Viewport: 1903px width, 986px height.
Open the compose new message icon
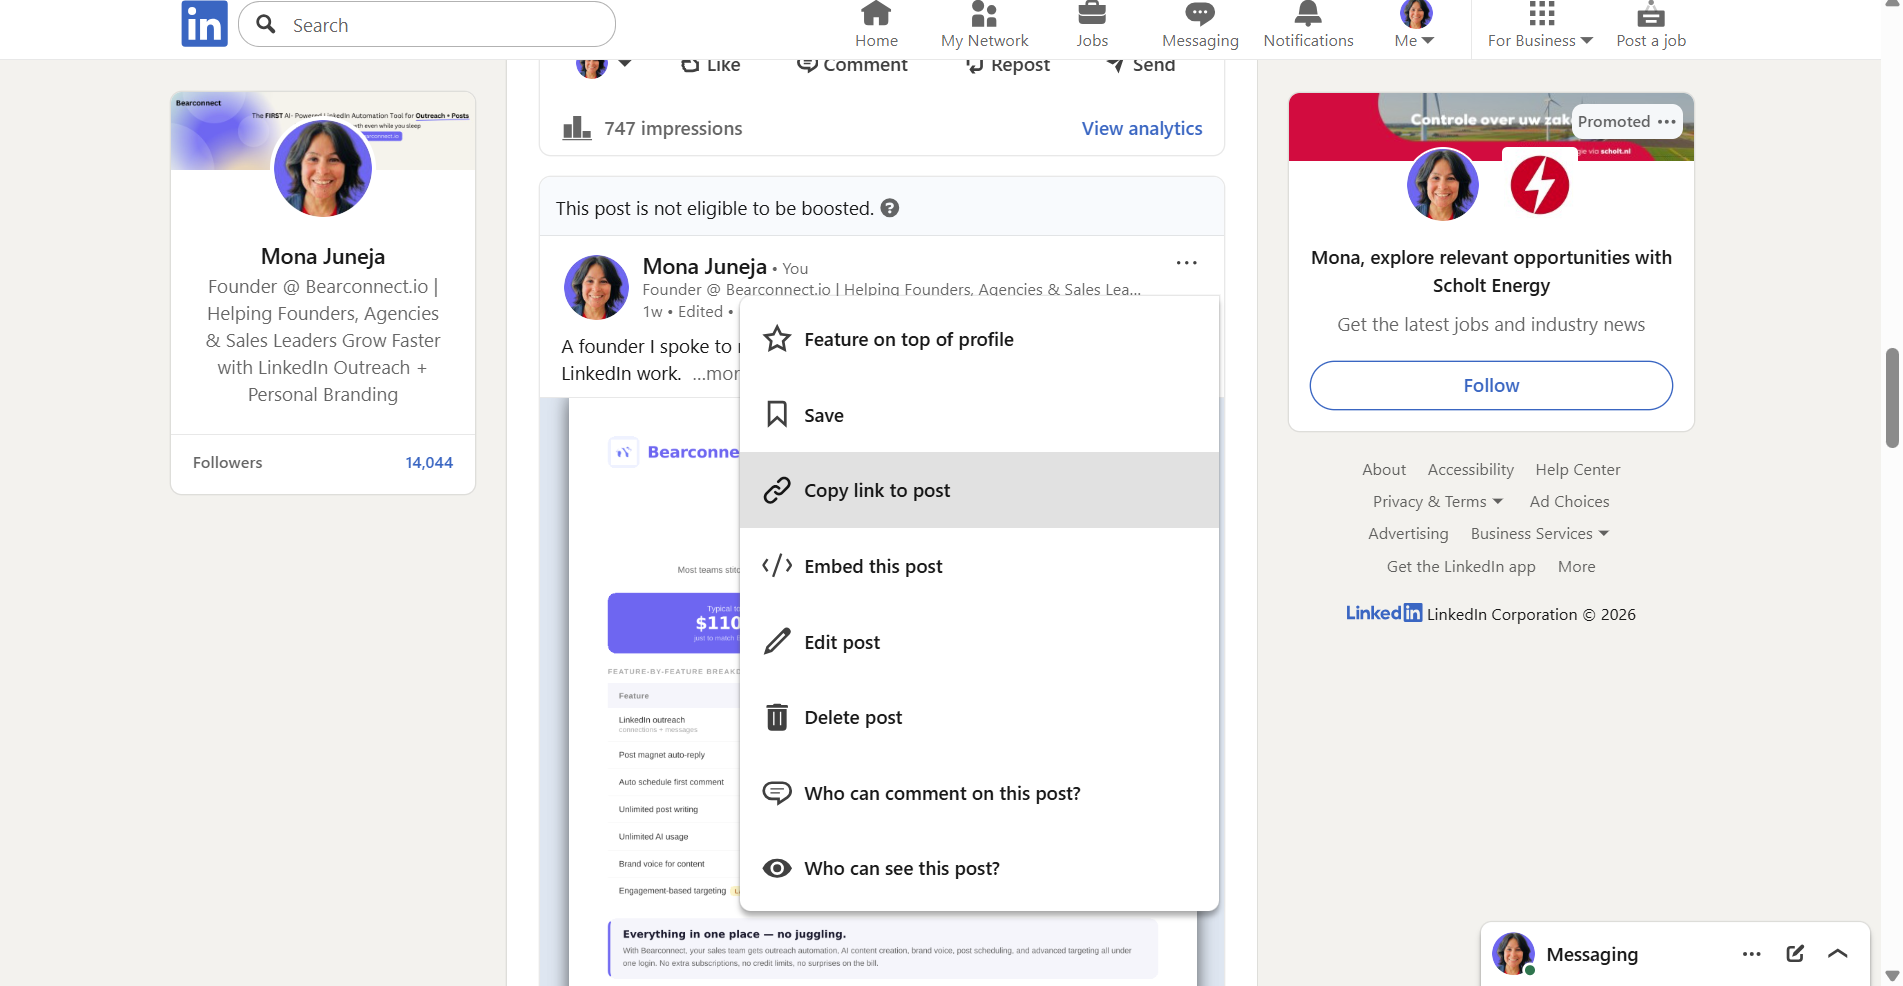pos(1794,954)
